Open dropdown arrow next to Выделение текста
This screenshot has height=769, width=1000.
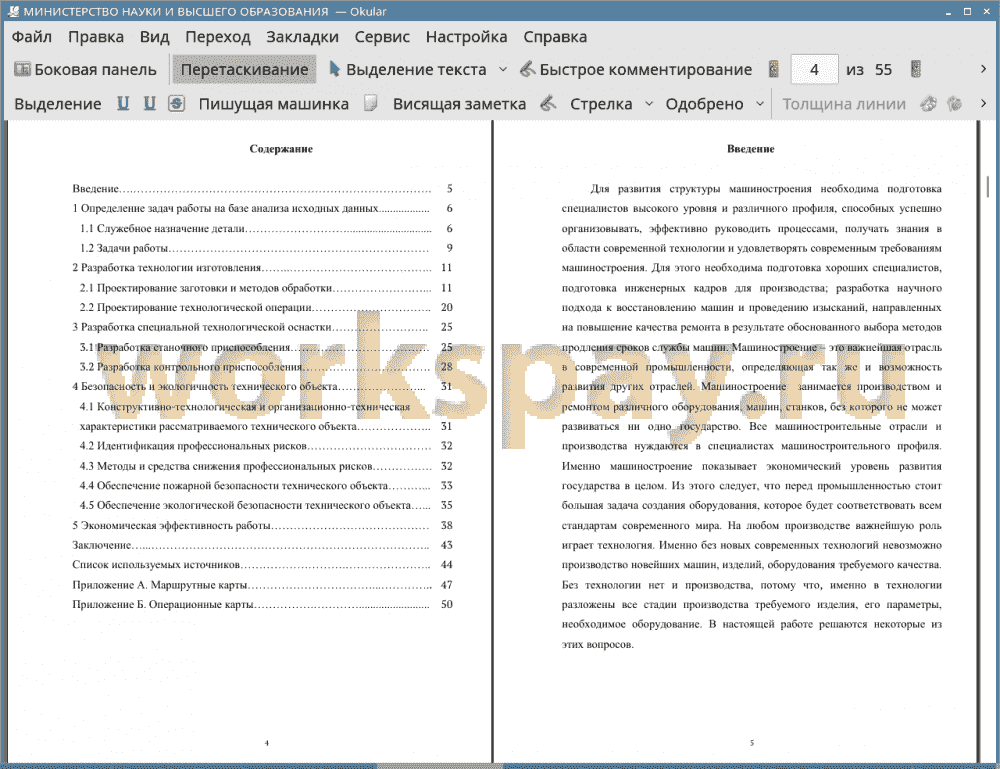(503, 70)
